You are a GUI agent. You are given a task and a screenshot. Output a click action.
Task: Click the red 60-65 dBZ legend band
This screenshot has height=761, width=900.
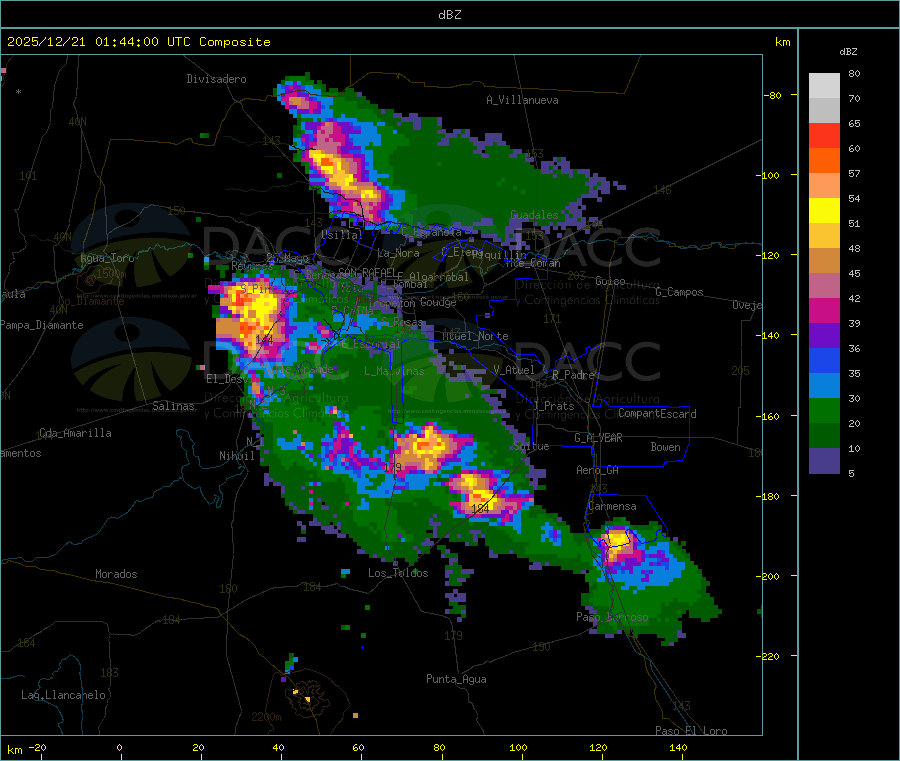click(824, 135)
